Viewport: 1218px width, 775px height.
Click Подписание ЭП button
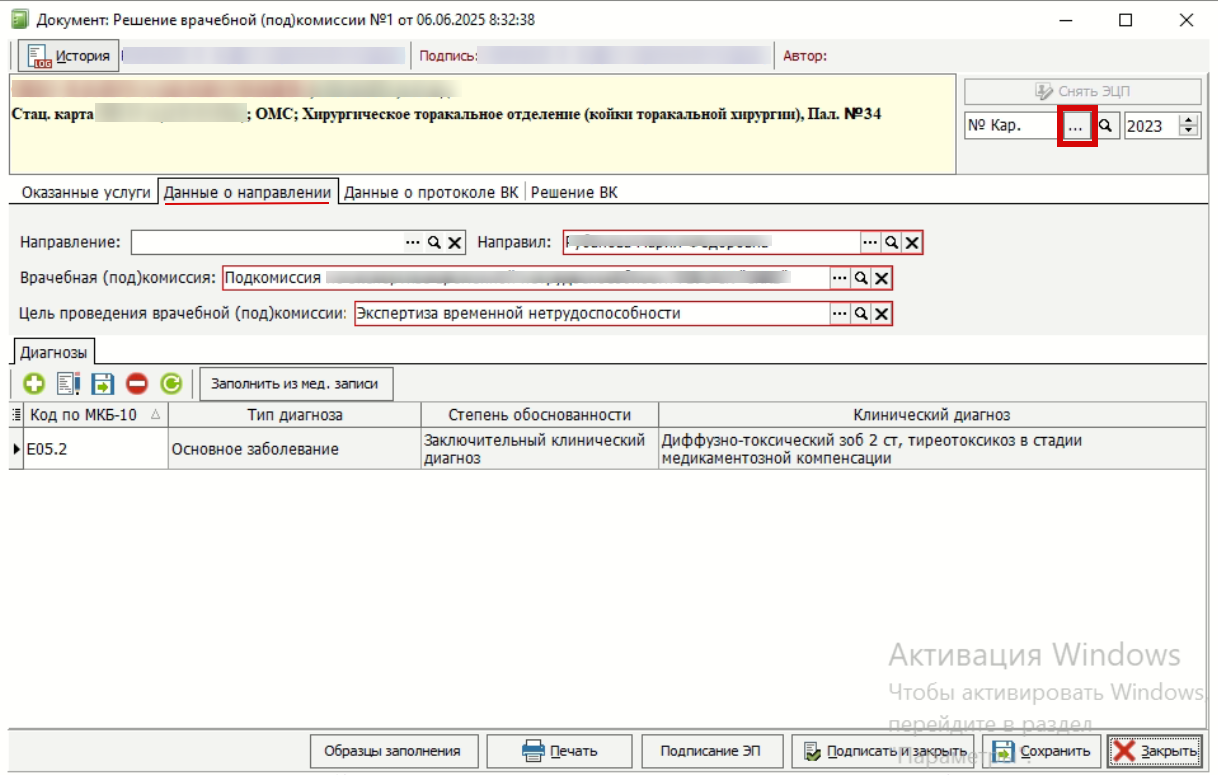pos(712,750)
